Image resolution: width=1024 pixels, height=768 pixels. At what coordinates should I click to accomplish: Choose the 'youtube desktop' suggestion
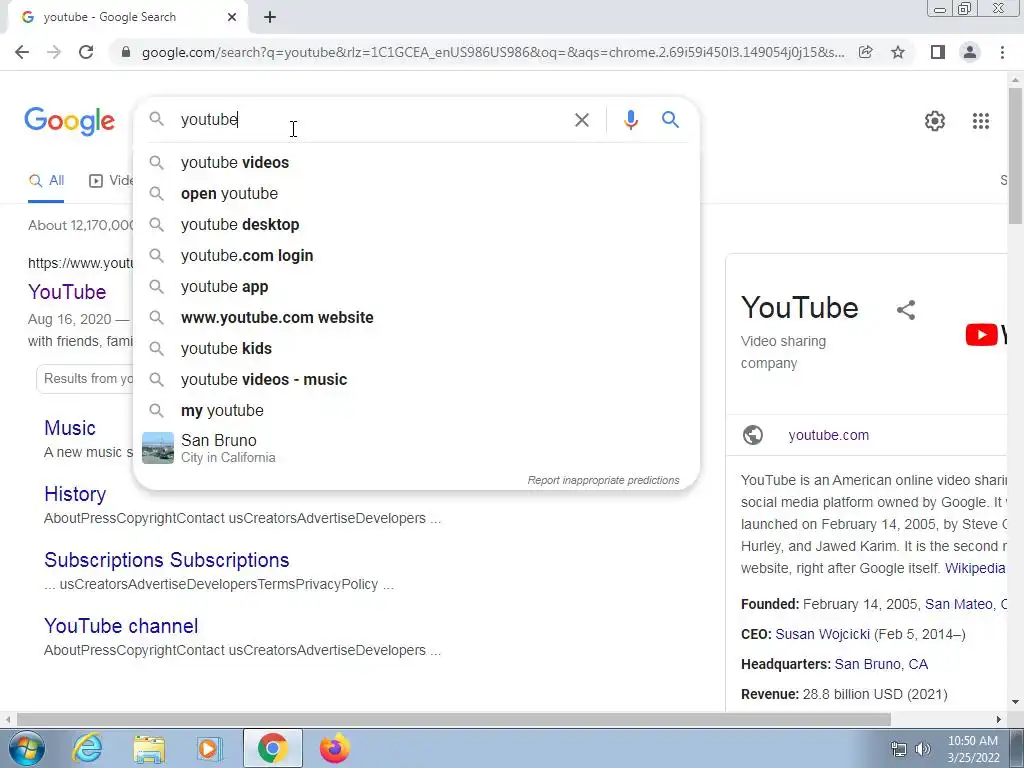point(416,225)
